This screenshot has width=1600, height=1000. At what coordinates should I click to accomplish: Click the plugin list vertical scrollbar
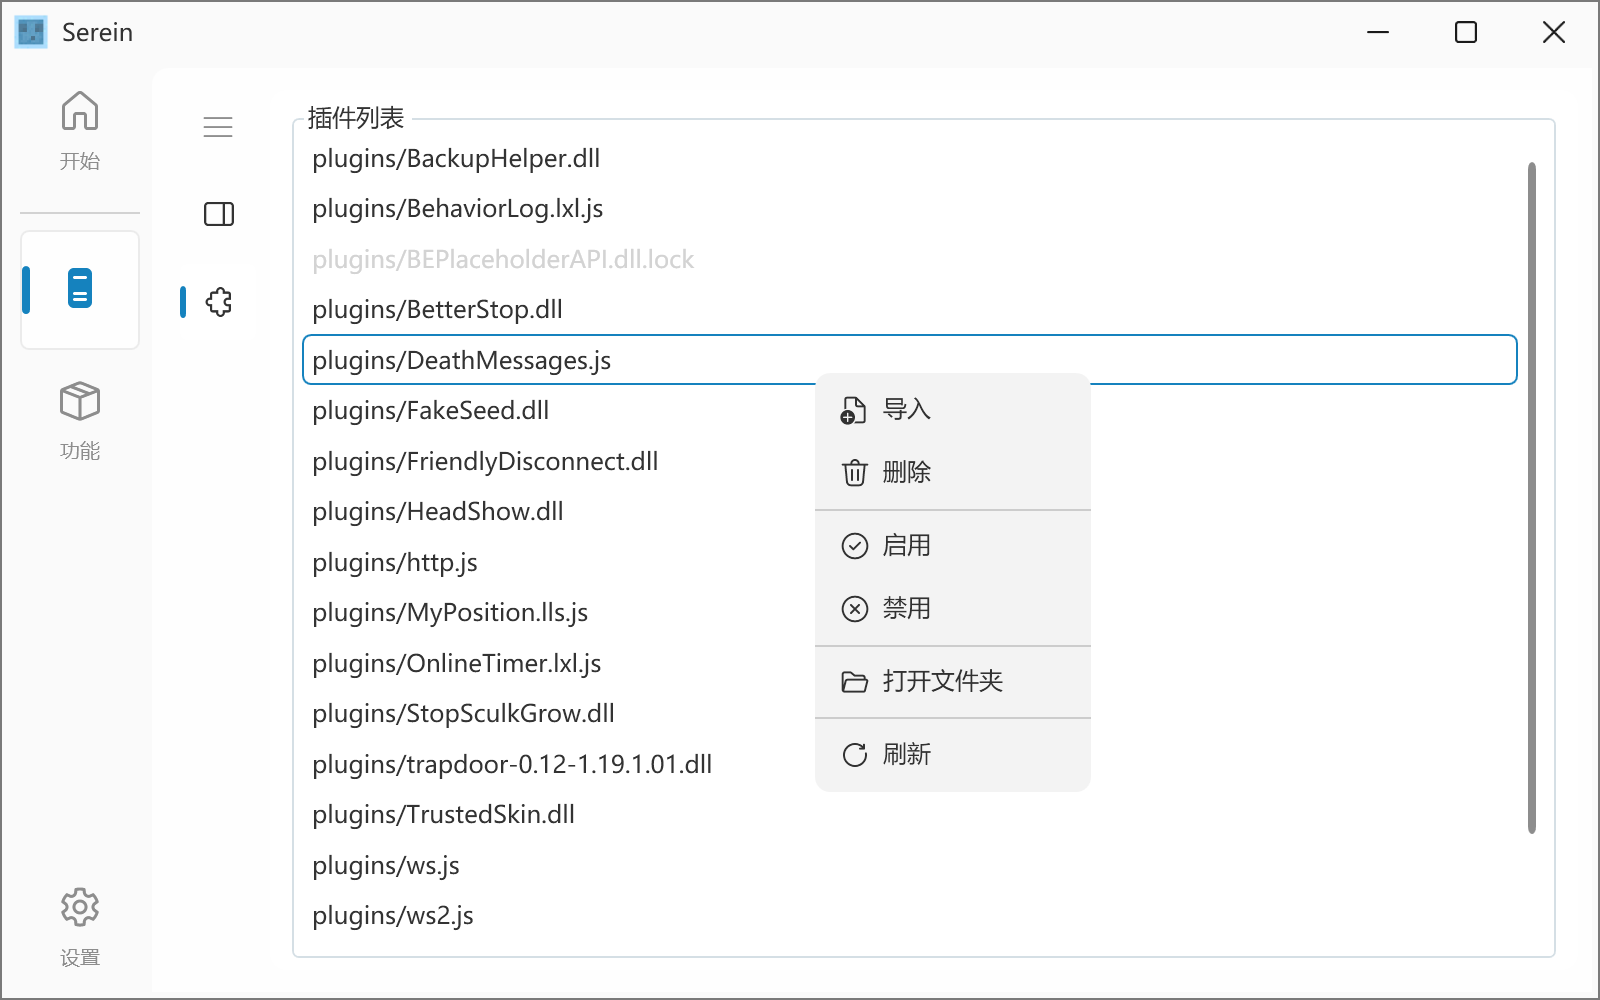pos(1532,498)
